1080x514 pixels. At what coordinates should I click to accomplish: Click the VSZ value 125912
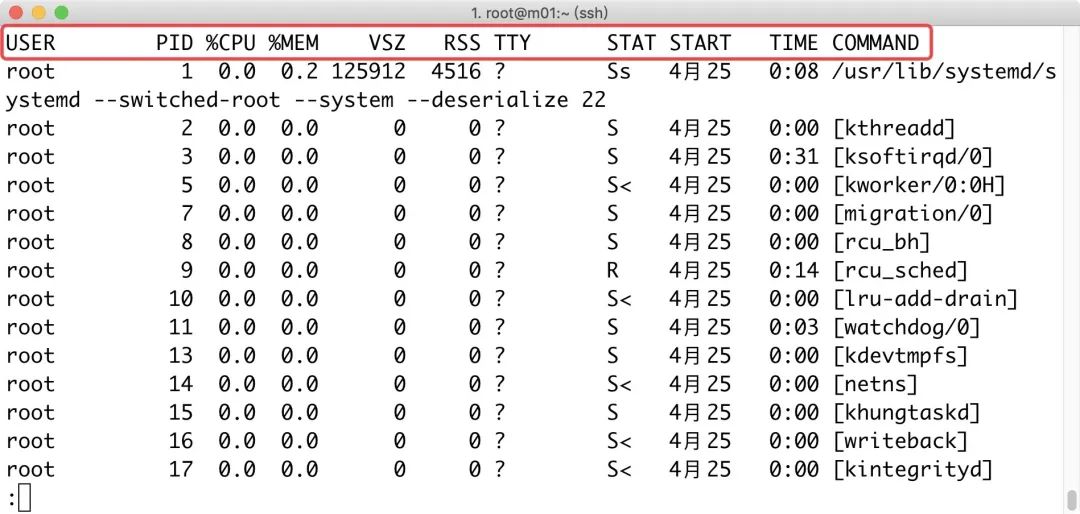[x=368, y=71]
